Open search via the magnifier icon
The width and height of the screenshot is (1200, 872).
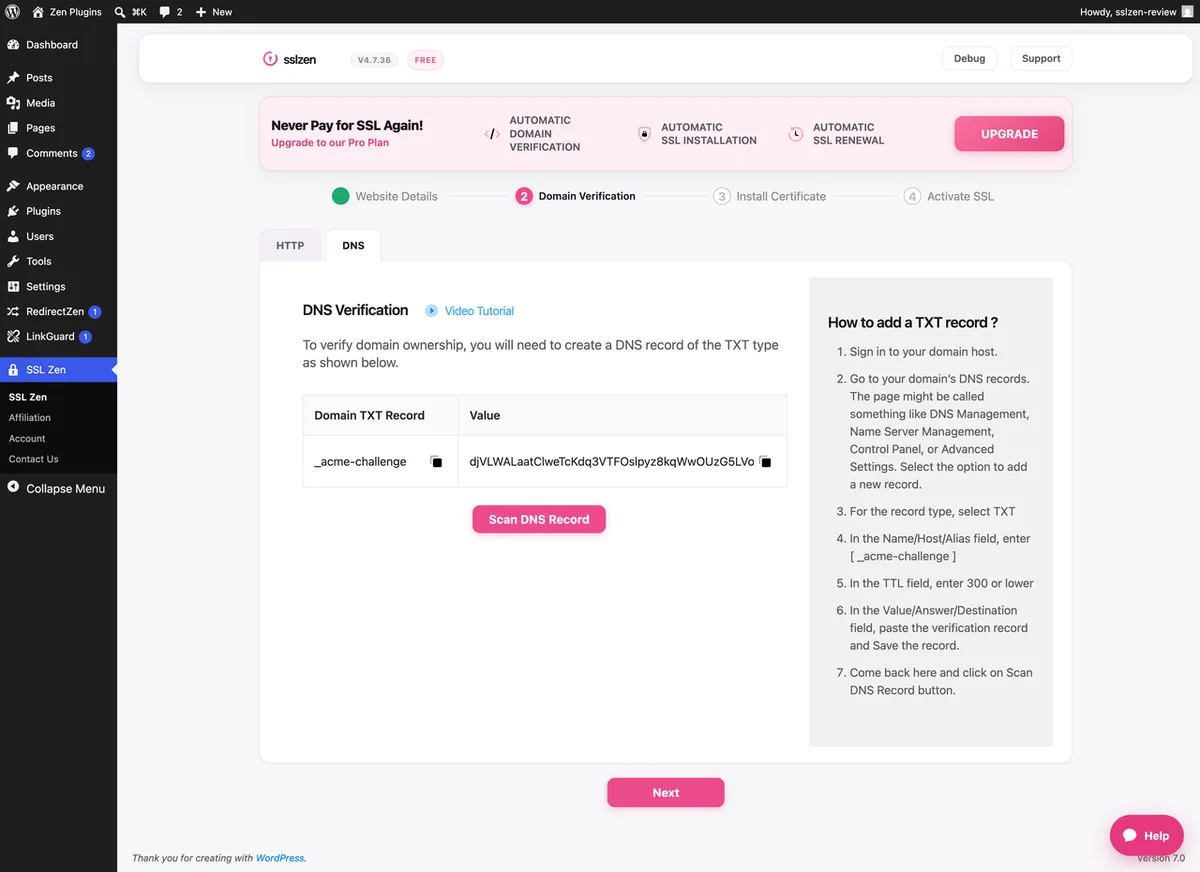tap(120, 12)
